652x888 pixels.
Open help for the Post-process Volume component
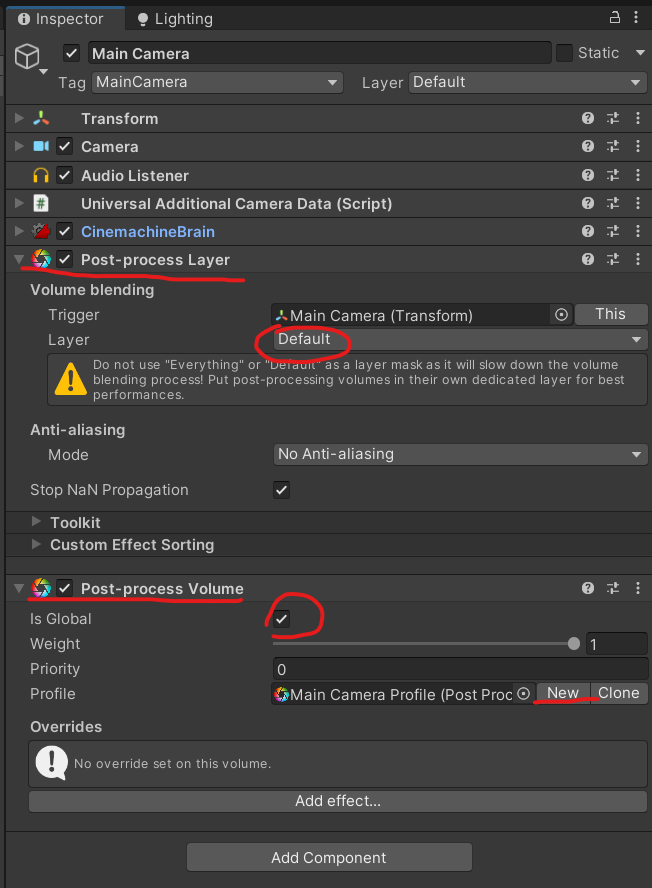pyautogui.click(x=588, y=589)
